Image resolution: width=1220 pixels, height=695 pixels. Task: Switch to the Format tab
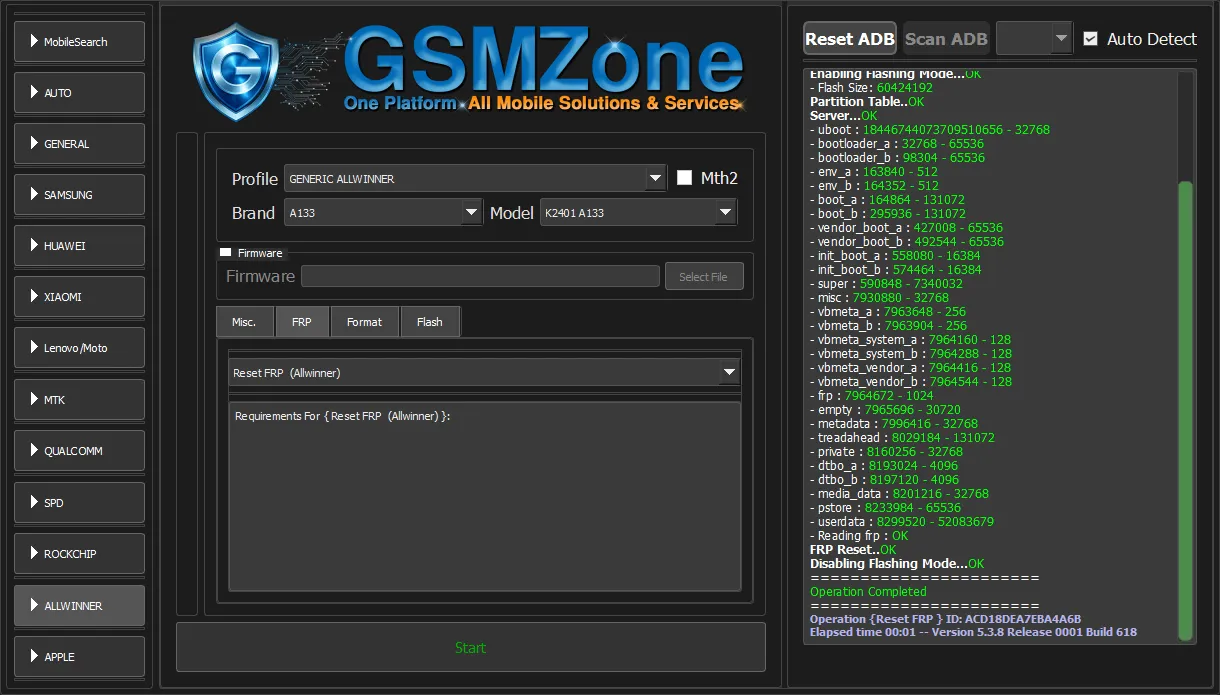tap(364, 322)
